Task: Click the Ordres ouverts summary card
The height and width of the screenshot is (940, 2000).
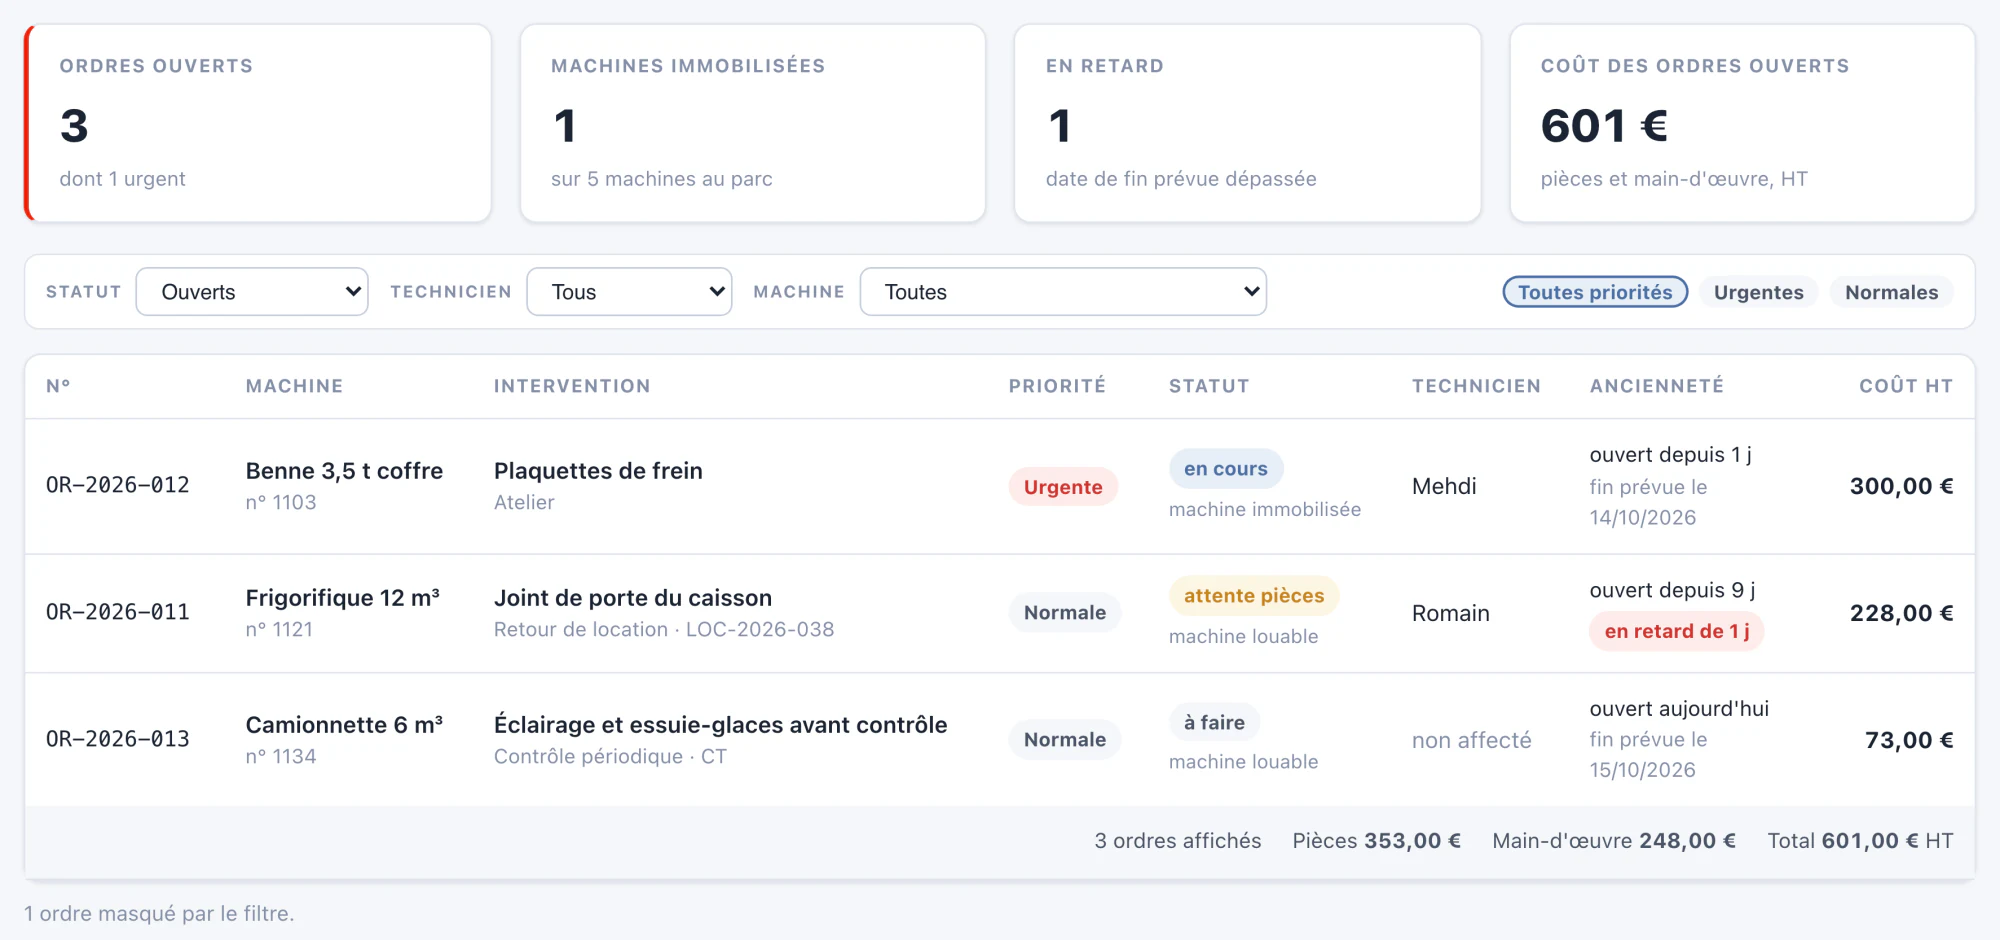Action: (x=258, y=123)
